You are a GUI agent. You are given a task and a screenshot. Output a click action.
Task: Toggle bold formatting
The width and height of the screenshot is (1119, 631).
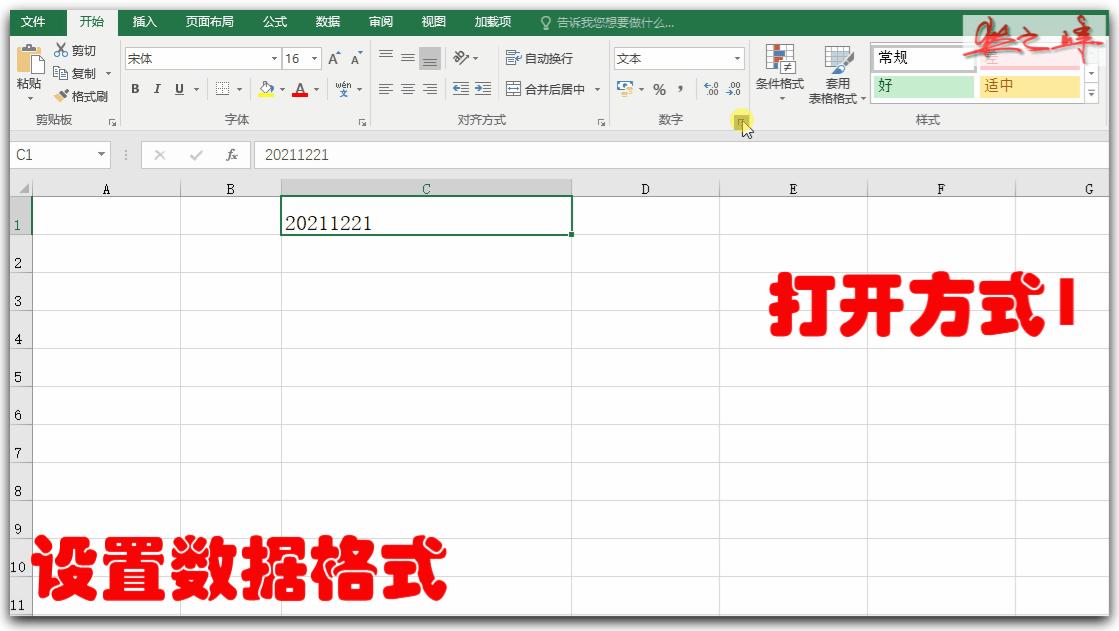pyautogui.click(x=134, y=89)
